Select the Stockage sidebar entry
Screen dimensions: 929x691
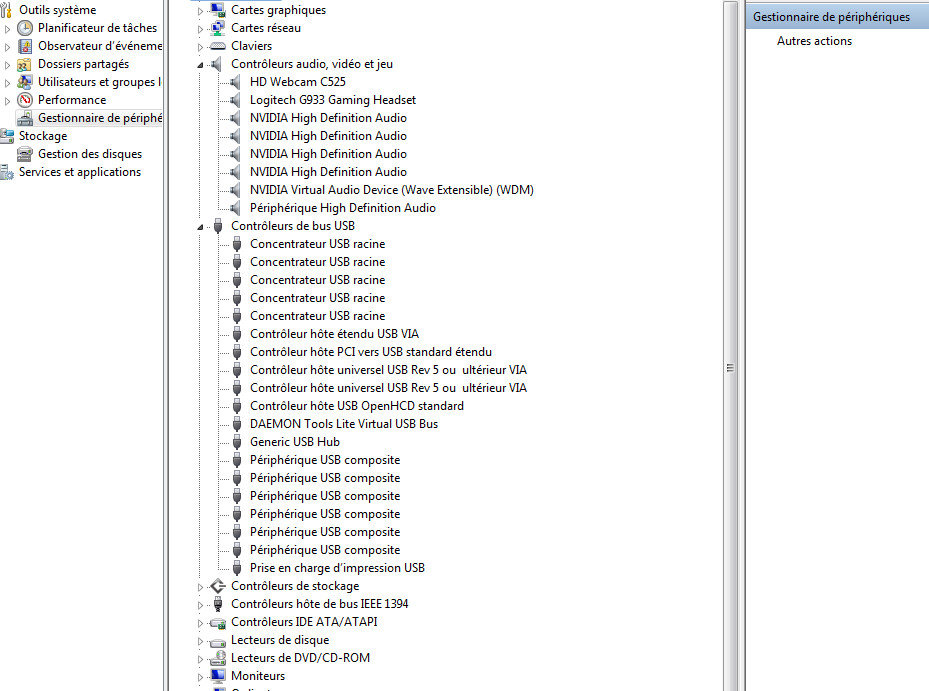pos(43,136)
